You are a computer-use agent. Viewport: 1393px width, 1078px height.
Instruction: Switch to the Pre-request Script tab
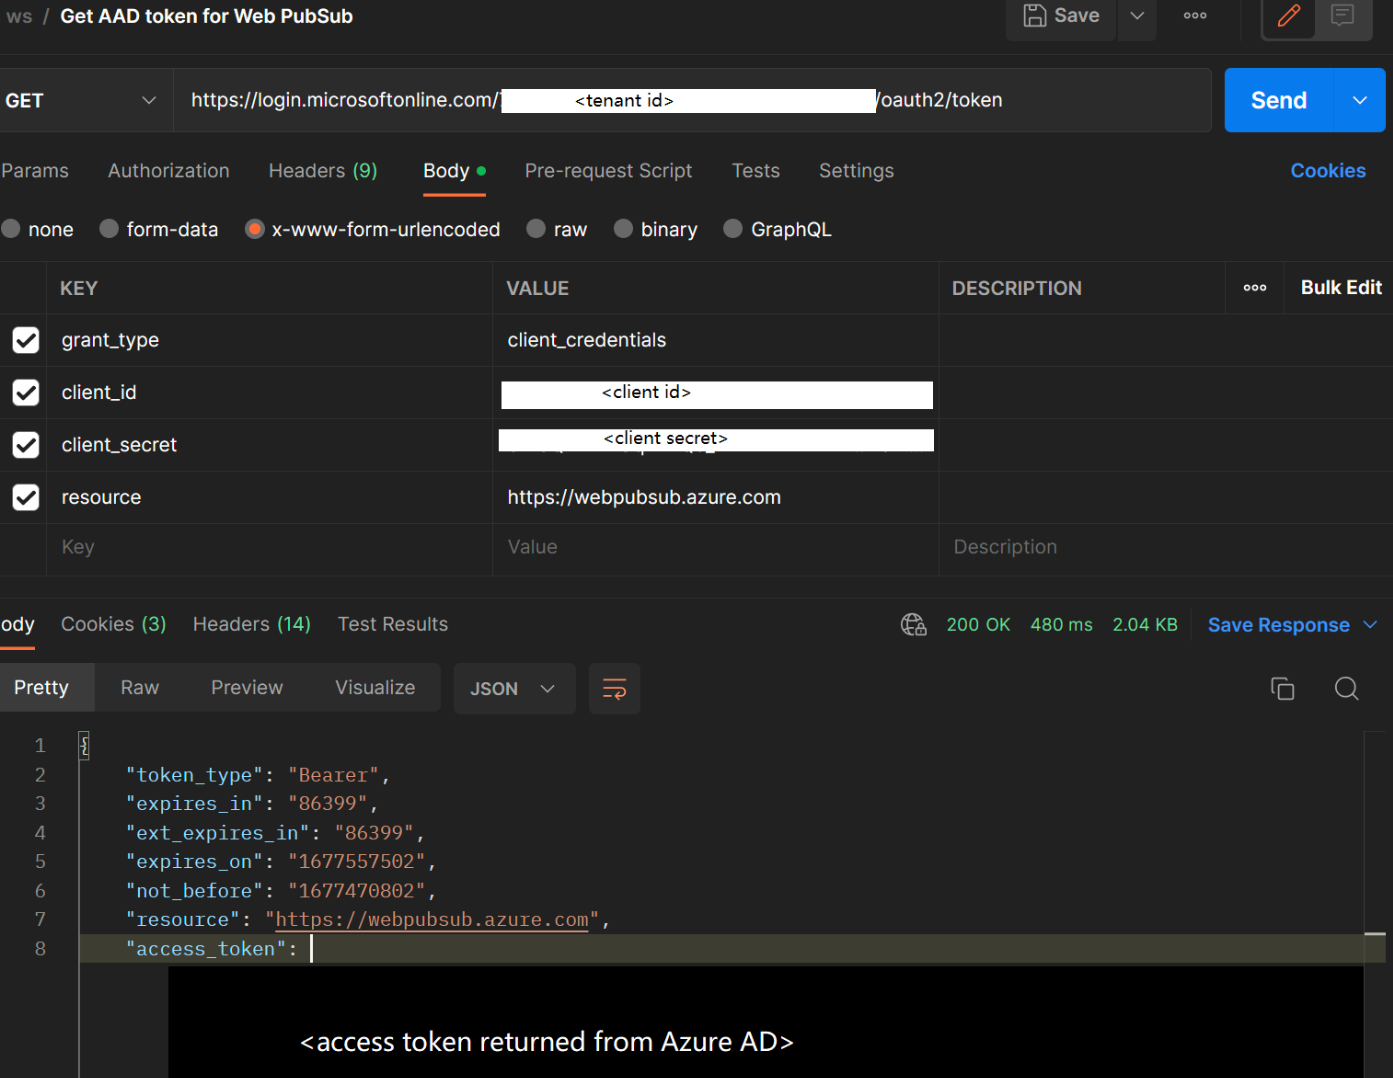[608, 171]
